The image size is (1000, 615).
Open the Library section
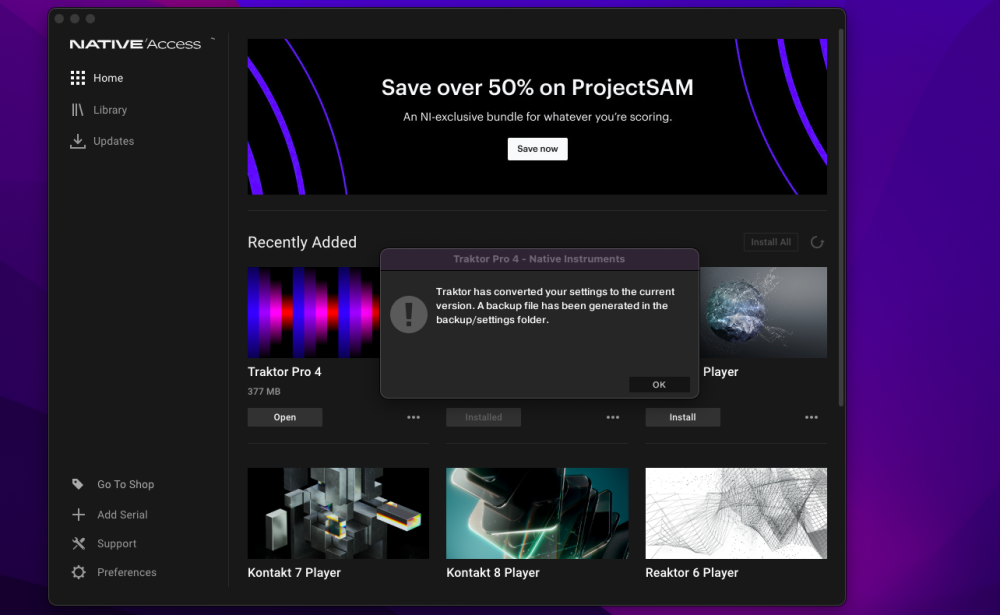click(x=110, y=110)
